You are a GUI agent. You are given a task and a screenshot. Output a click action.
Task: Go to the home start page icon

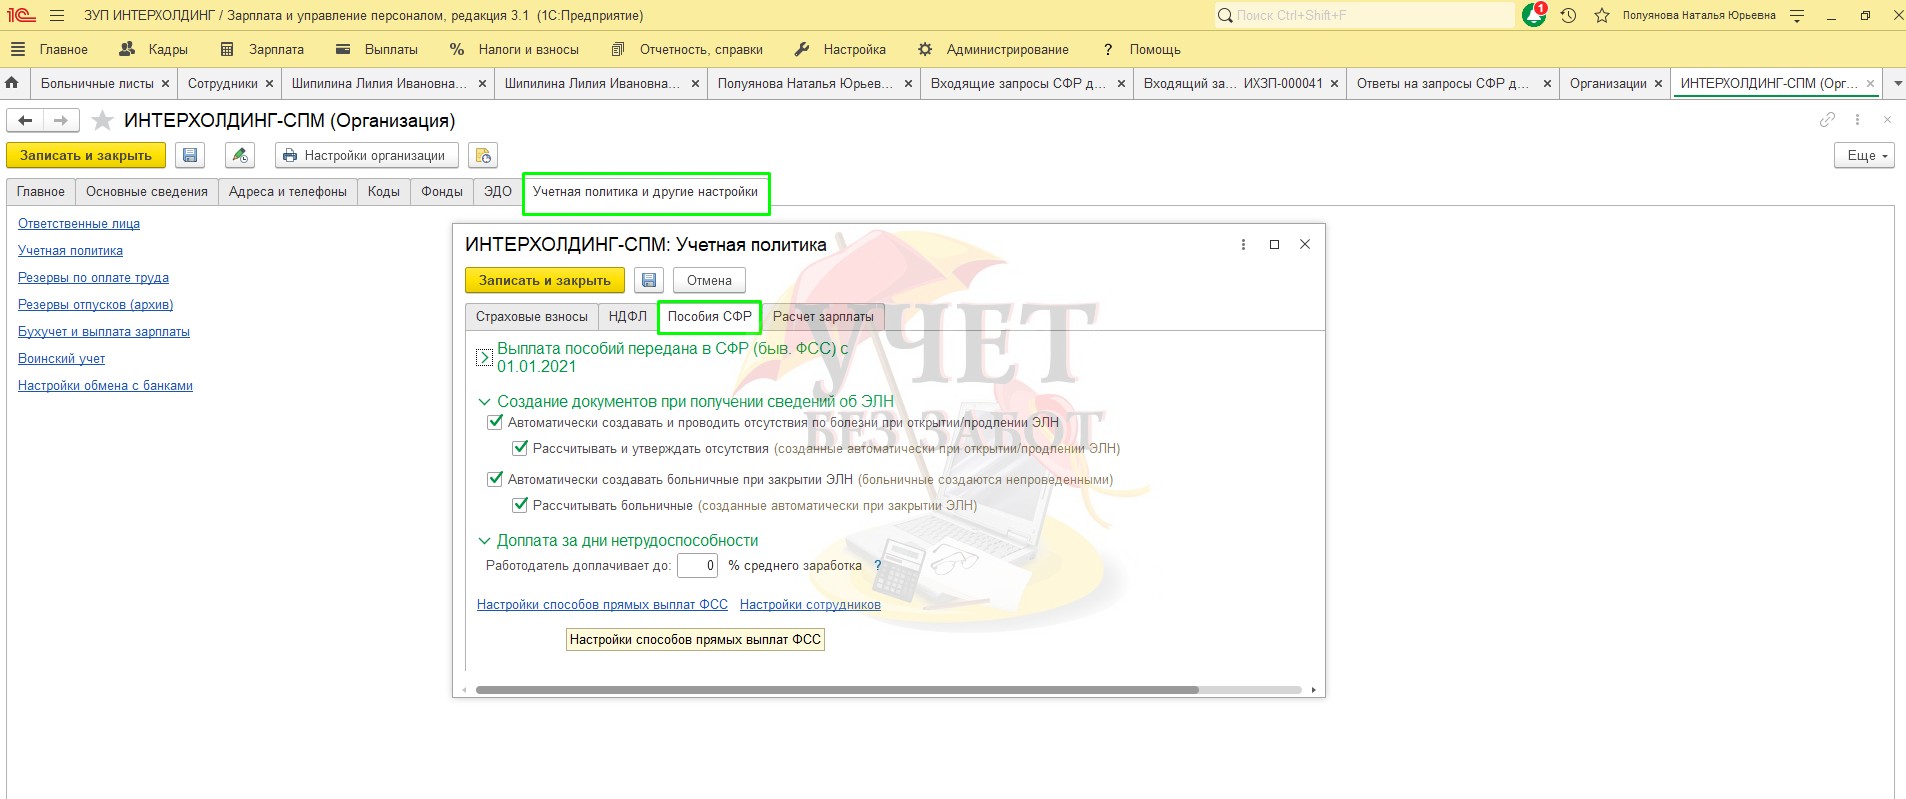(12, 83)
